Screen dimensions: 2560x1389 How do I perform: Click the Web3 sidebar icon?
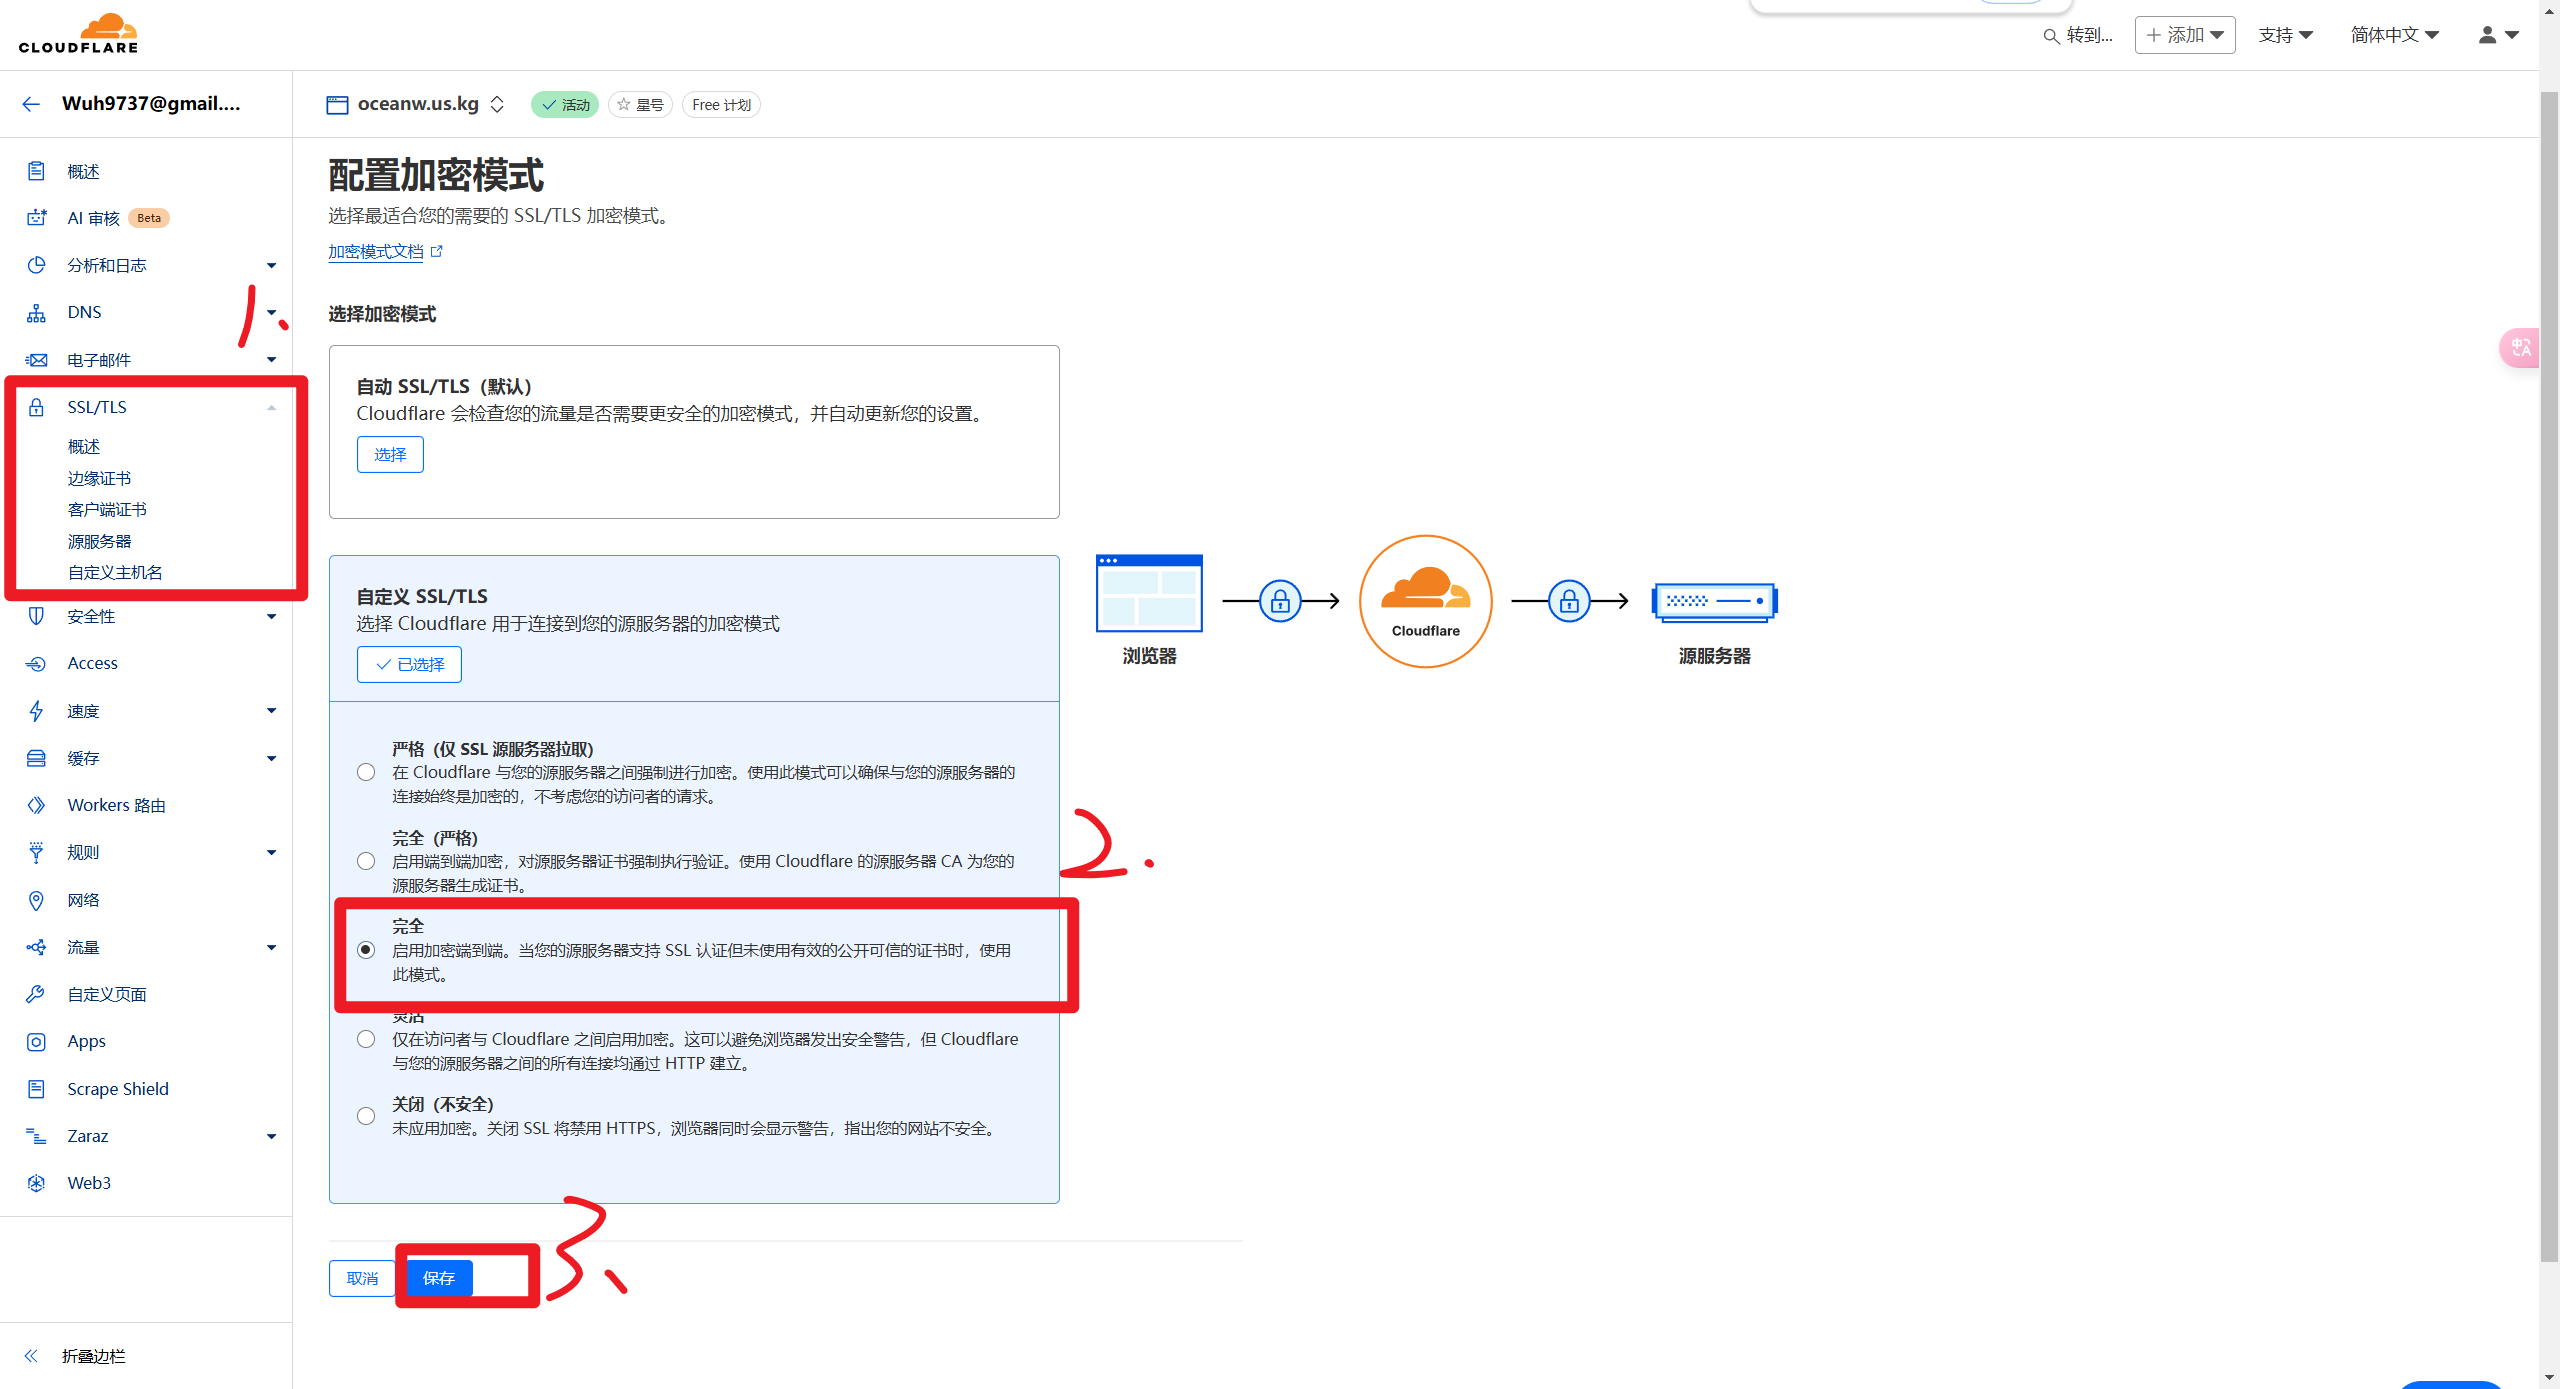[36, 1183]
